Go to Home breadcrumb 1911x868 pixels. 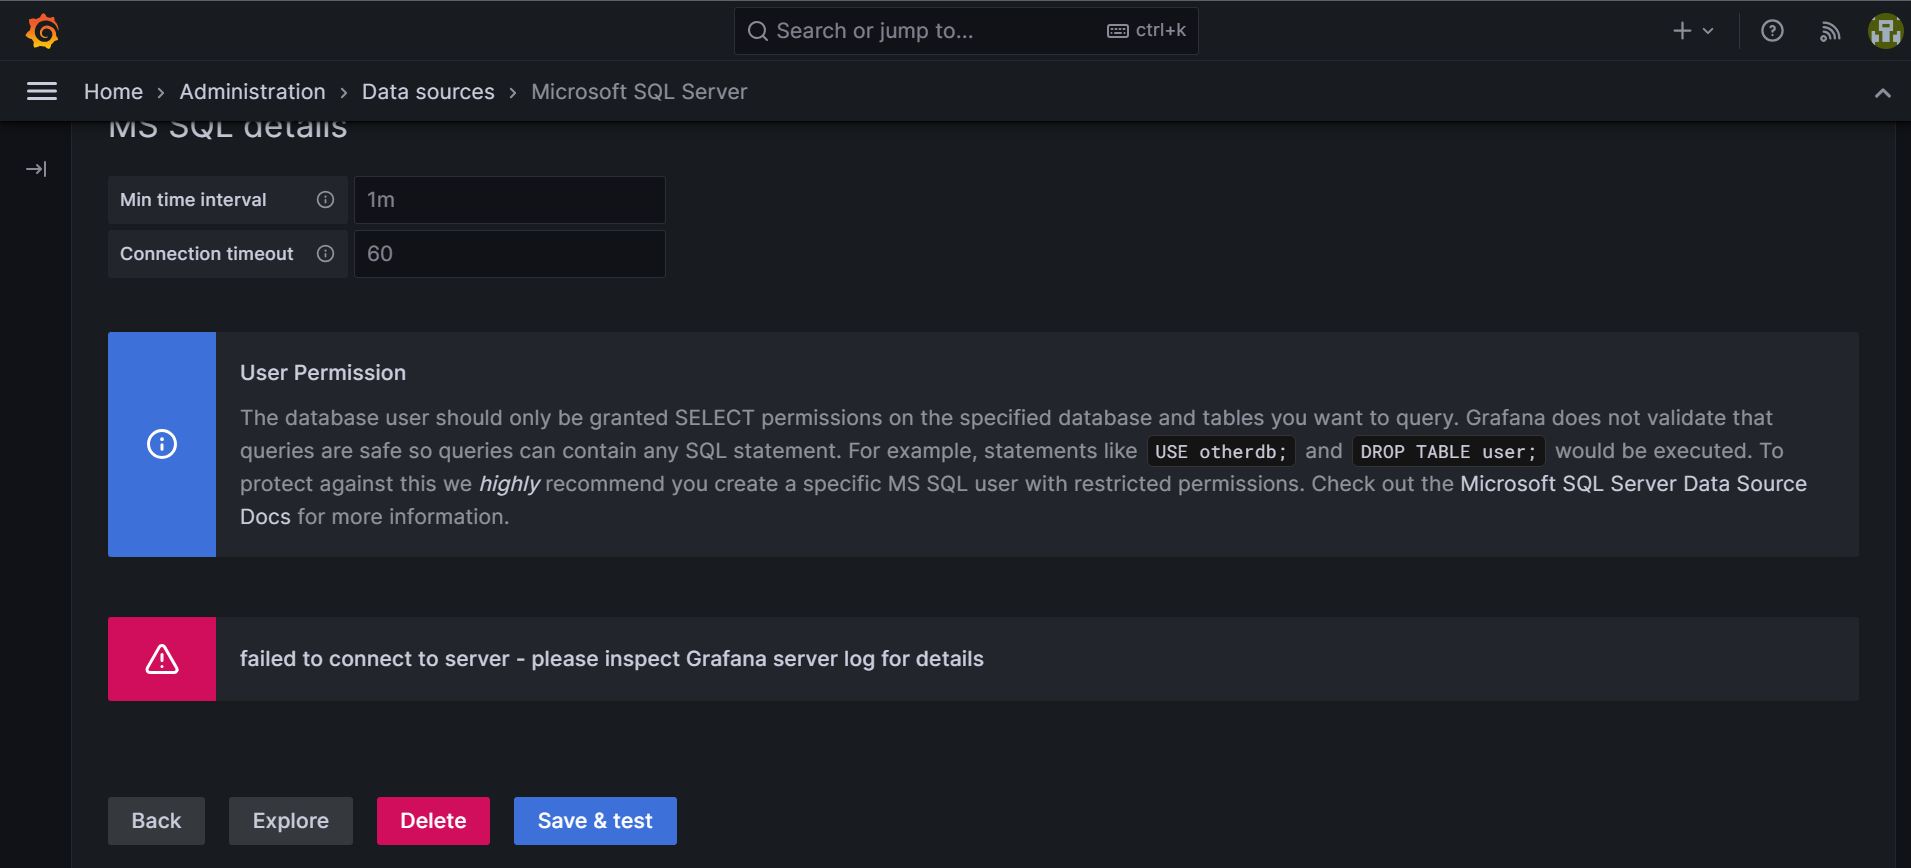pyautogui.click(x=113, y=92)
